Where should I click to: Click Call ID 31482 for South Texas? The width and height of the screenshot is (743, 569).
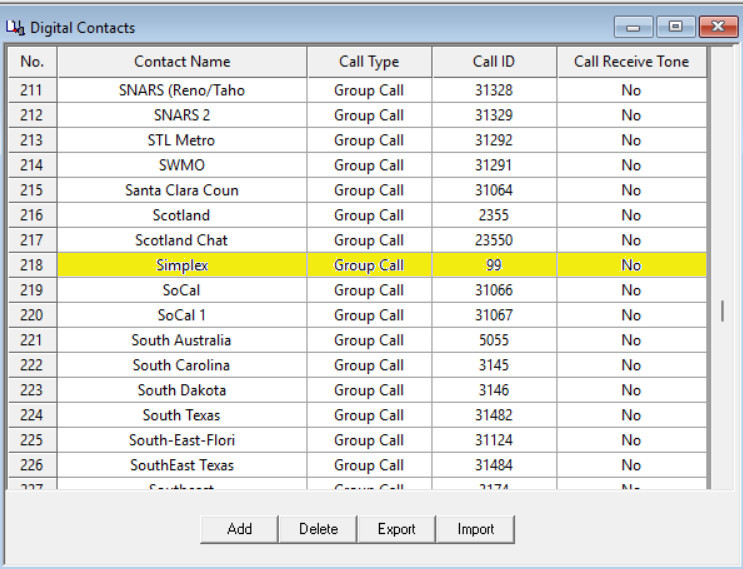494,415
